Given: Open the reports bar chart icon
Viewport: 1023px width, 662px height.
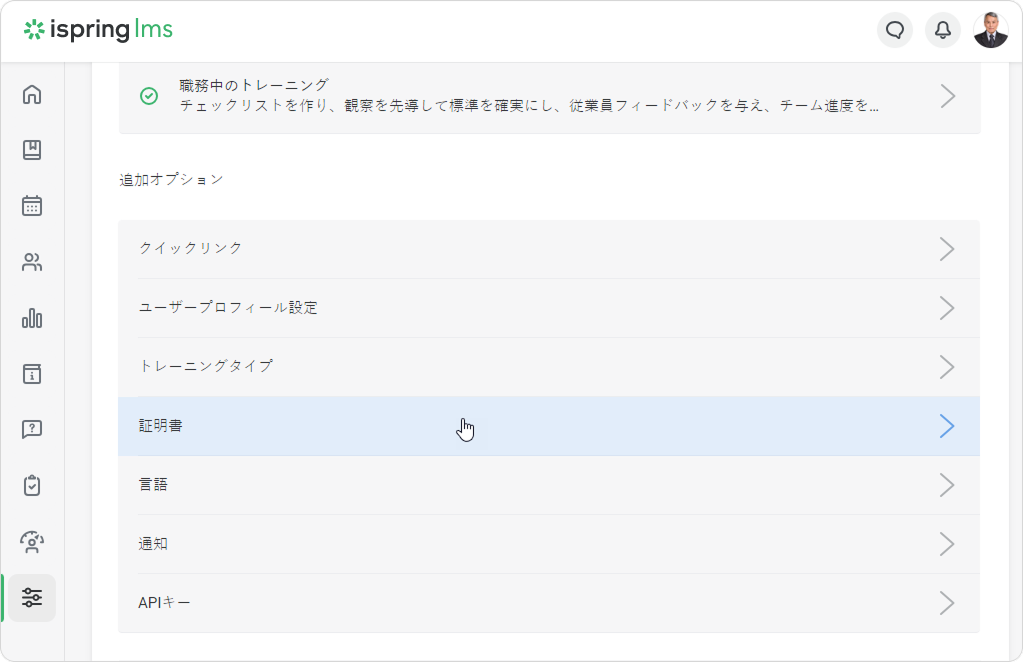Looking at the screenshot, I should pyautogui.click(x=32, y=318).
